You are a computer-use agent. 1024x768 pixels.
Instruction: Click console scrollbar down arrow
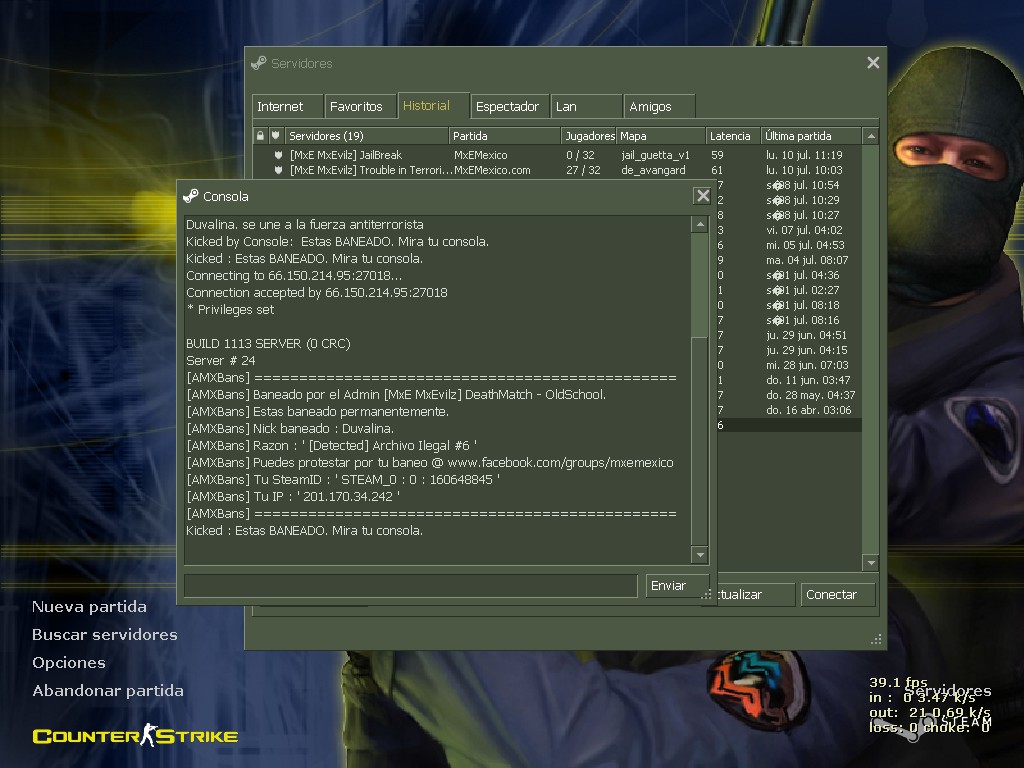(x=699, y=555)
